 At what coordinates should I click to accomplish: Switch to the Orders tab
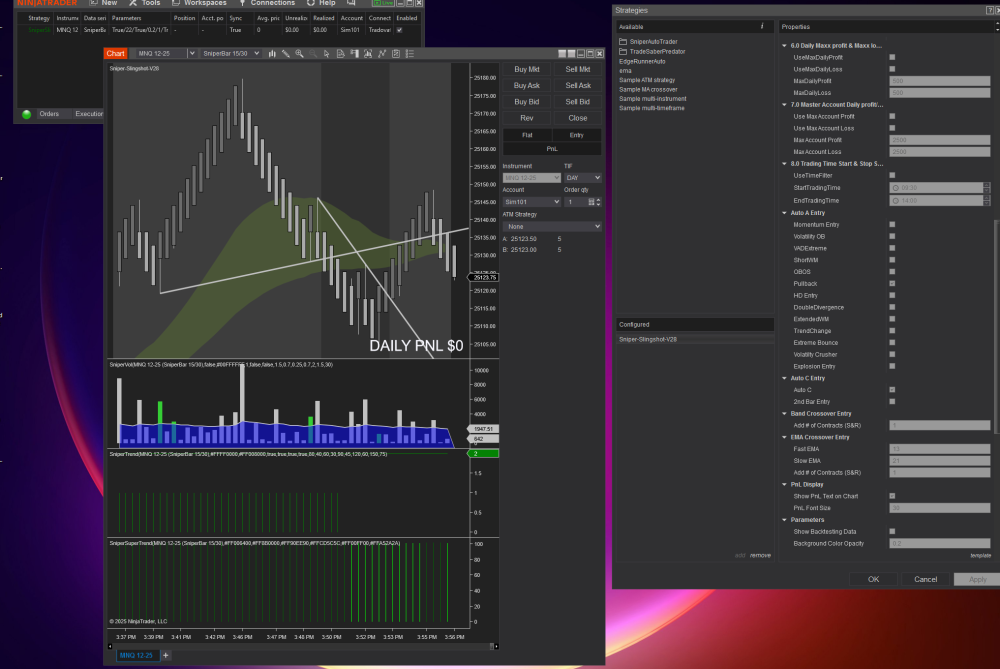click(x=49, y=114)
